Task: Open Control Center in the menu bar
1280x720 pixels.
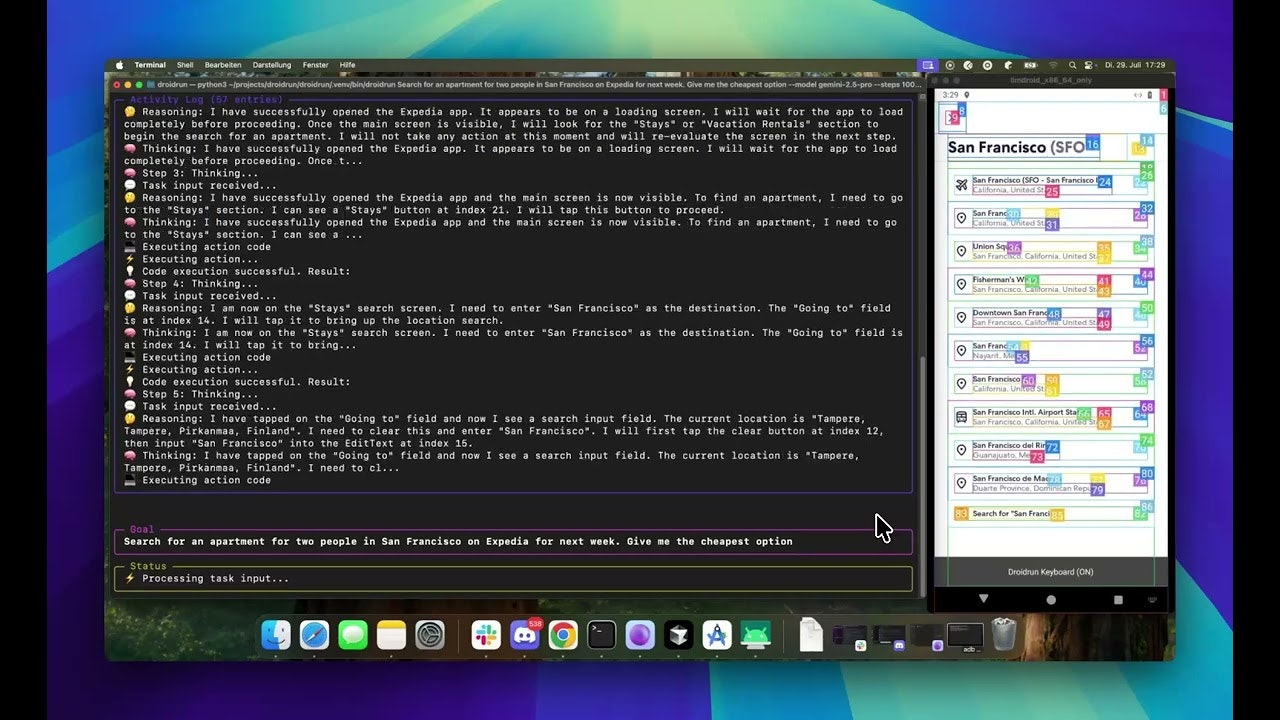Action: 1090,65
